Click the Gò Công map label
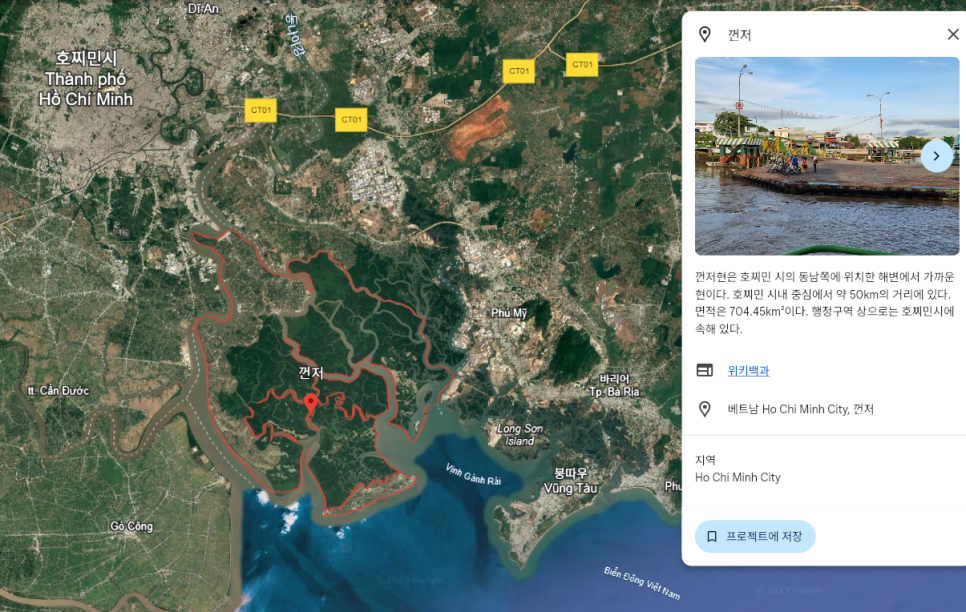 click(x=131, y=526)
